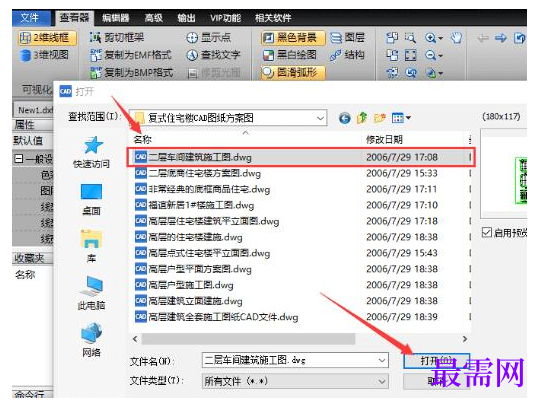Viewport: 543px width, 404px height.
Task: Select the 3维视图 icon
Action: (25, 55)
